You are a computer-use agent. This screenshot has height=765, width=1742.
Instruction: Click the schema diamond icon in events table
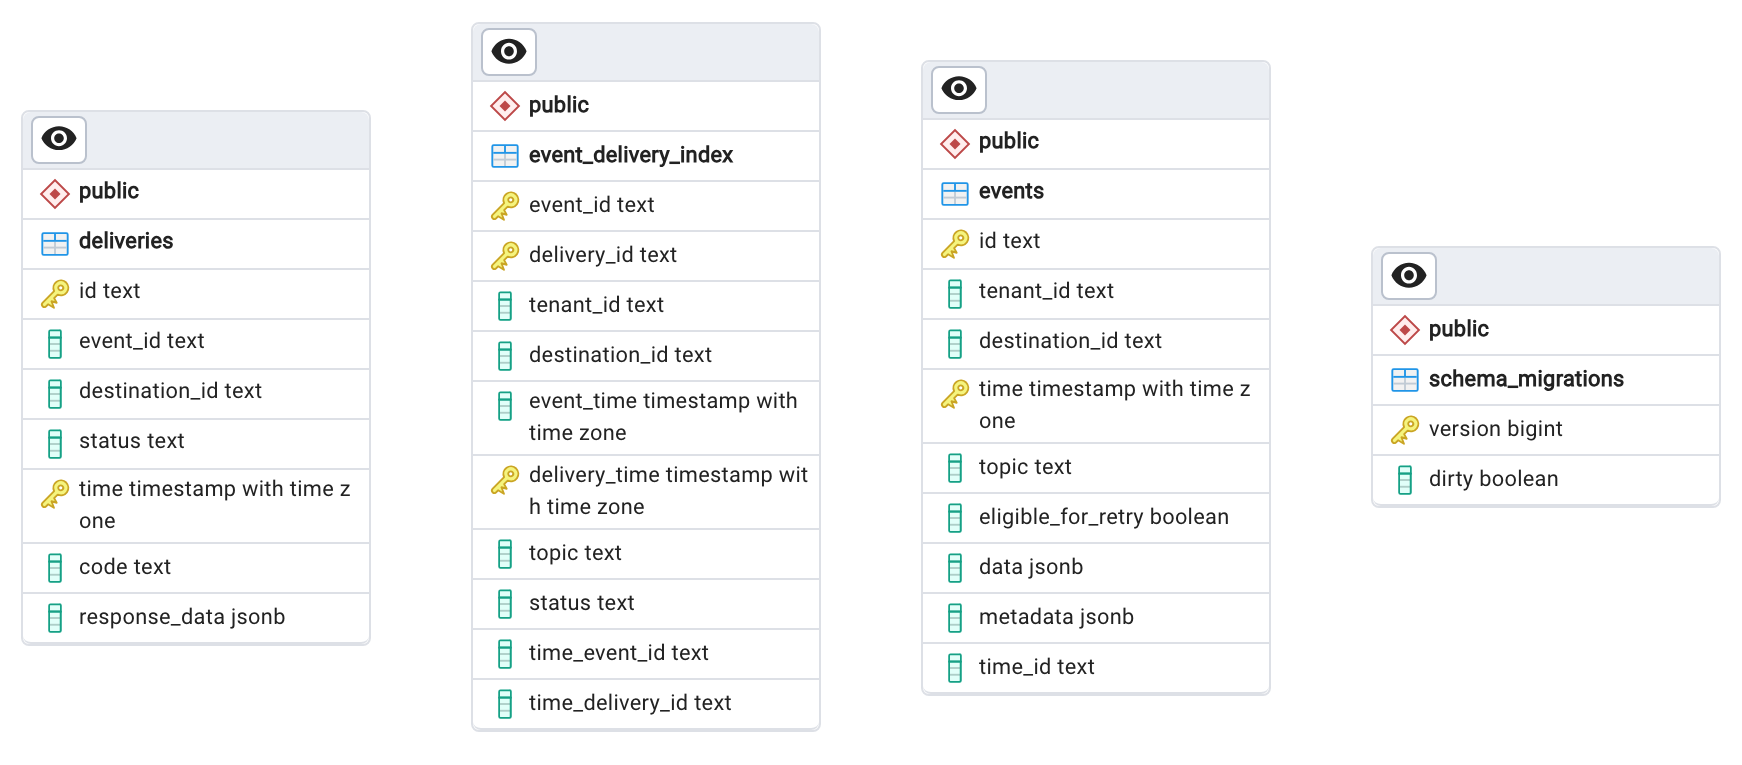pos(955,143)
